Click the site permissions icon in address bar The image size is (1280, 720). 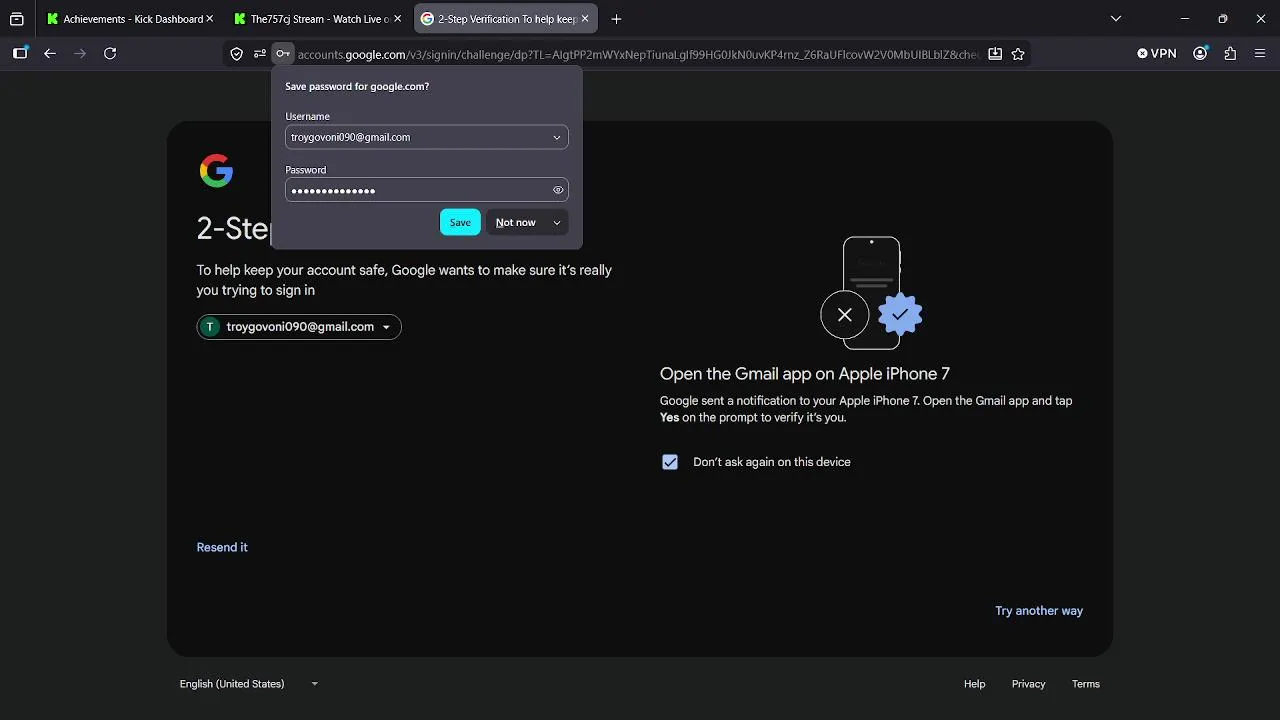(x=260, y=54)
